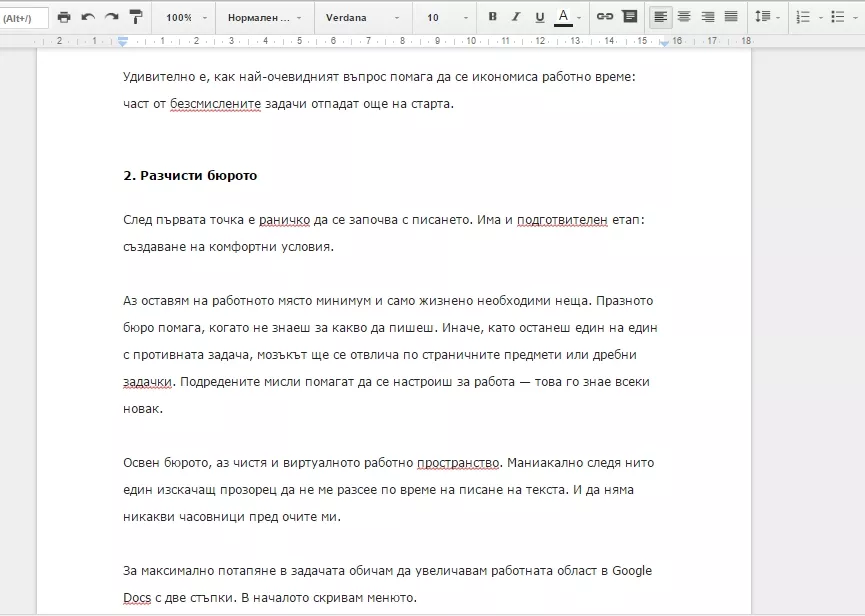The height and width of the screenshot is (616, 865).
Task: Open the line spacing options
Action: 767,17
